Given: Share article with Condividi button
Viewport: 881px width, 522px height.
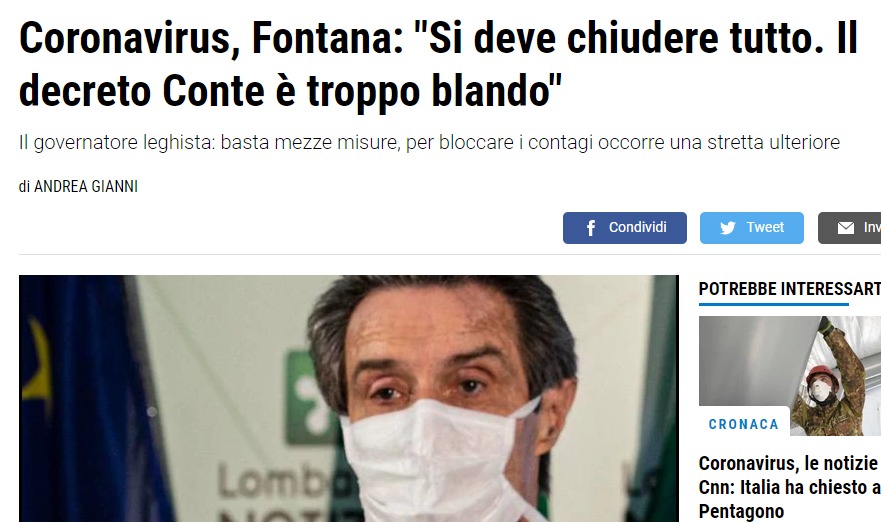Looking at the screenshot, I should [x=625, y=228].
